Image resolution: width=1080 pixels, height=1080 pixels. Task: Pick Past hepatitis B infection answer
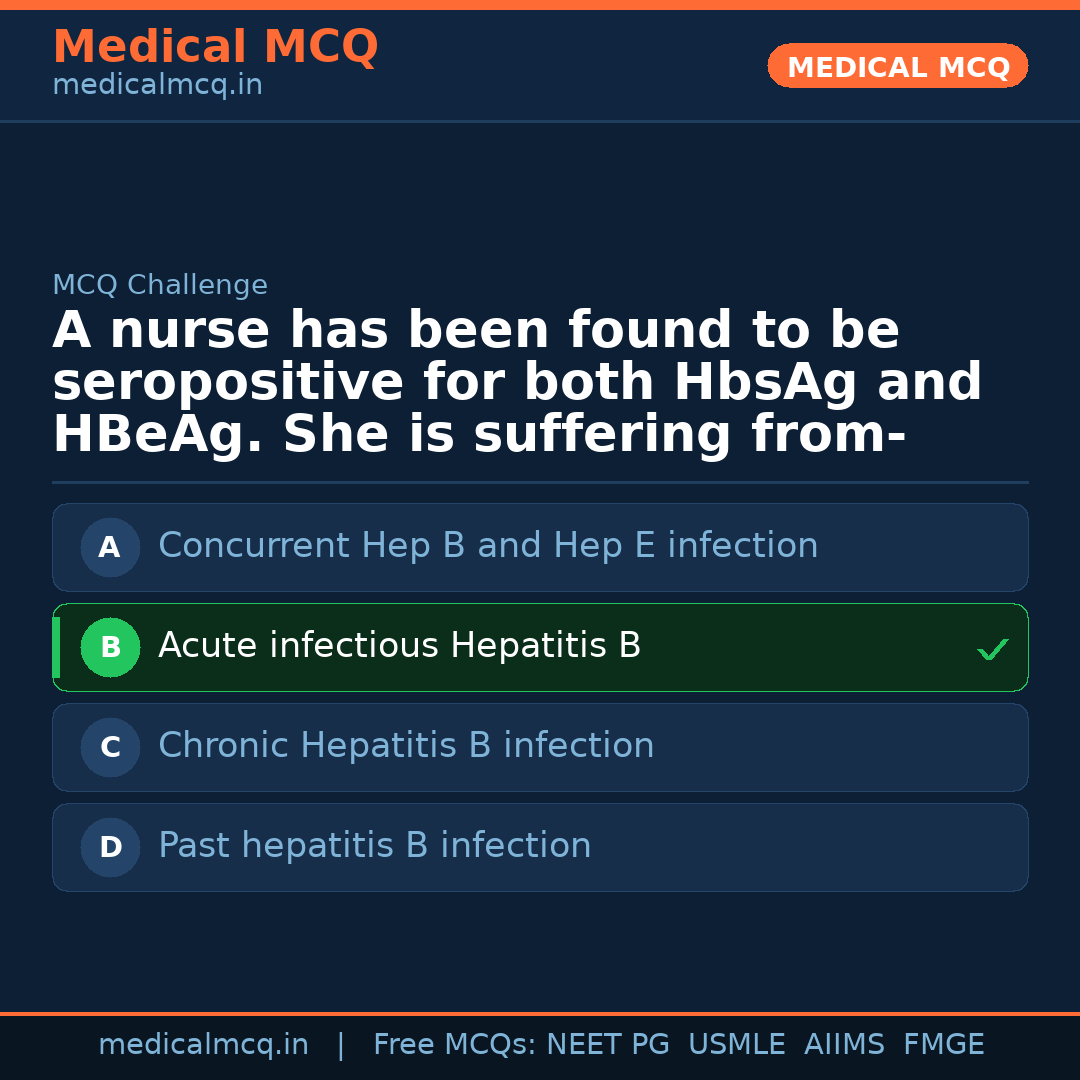point(375,846)
